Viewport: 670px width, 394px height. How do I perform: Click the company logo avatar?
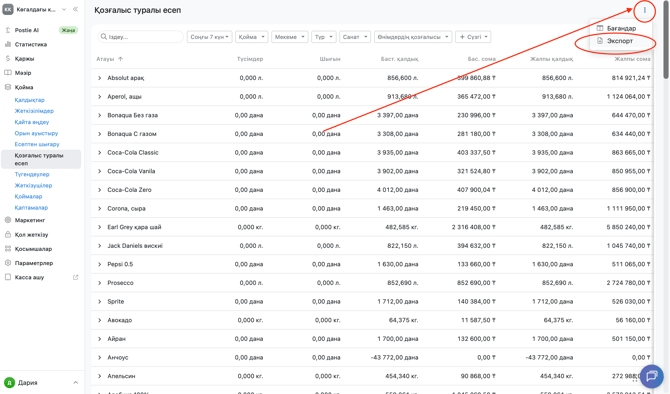[8, 9]
